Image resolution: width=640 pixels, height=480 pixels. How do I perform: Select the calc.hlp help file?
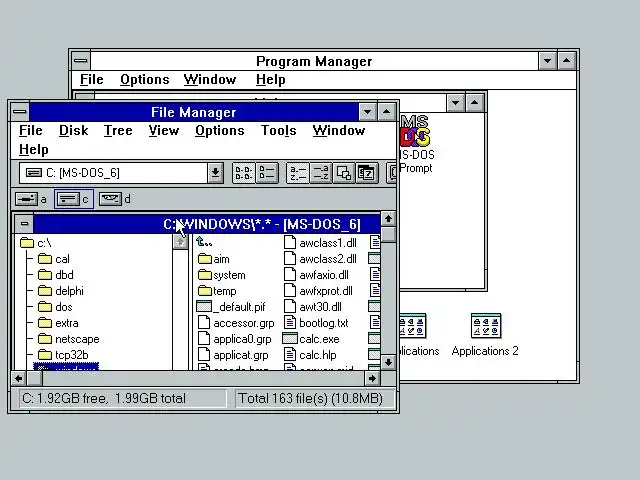[310, 355]
